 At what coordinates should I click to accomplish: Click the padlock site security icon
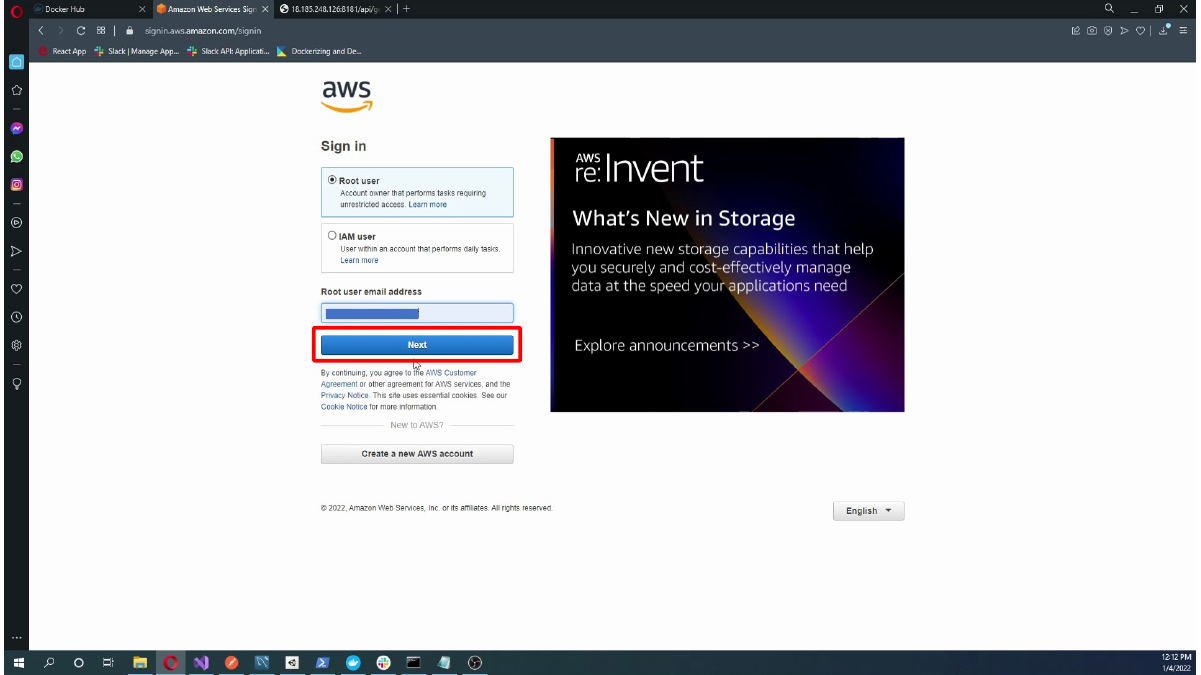pyautogui.click(x=130, y=30)
